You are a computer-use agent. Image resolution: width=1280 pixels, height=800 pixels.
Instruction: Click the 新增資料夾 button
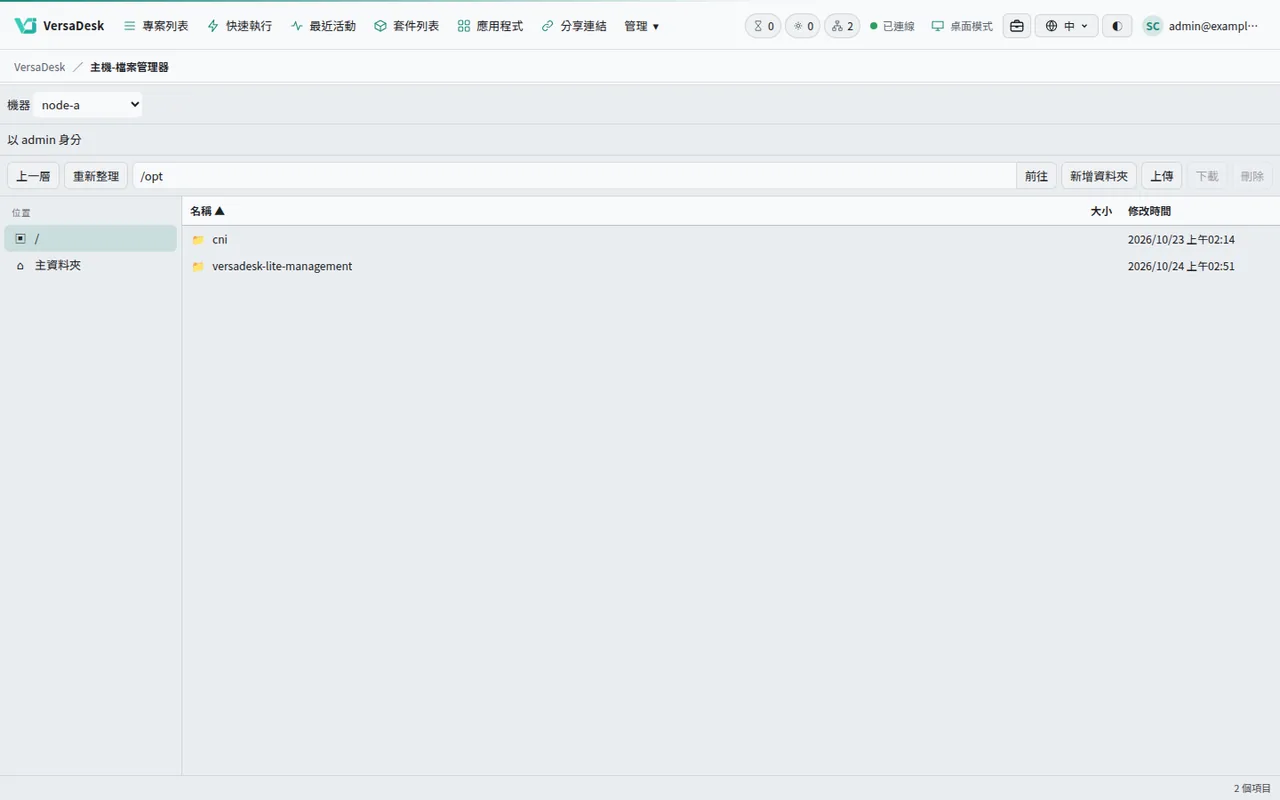pos(1099,176)
